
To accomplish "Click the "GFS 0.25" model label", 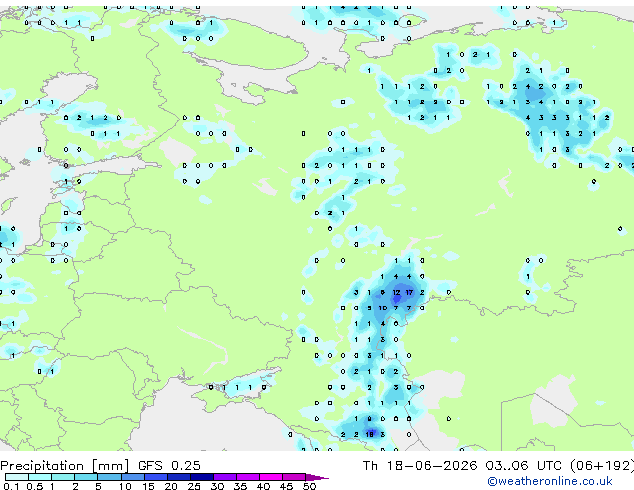I will tap(169, 465).
